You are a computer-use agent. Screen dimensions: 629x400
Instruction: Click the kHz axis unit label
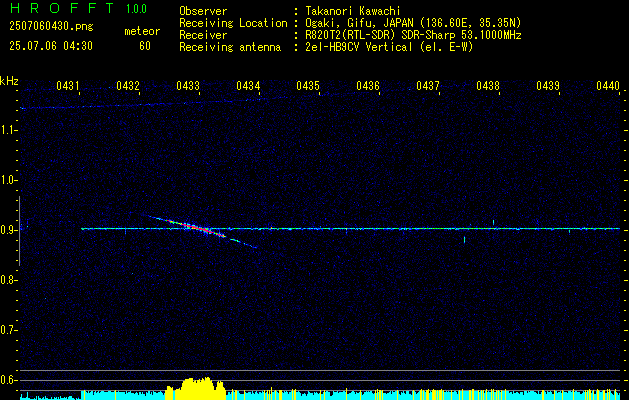click(9, 81)
